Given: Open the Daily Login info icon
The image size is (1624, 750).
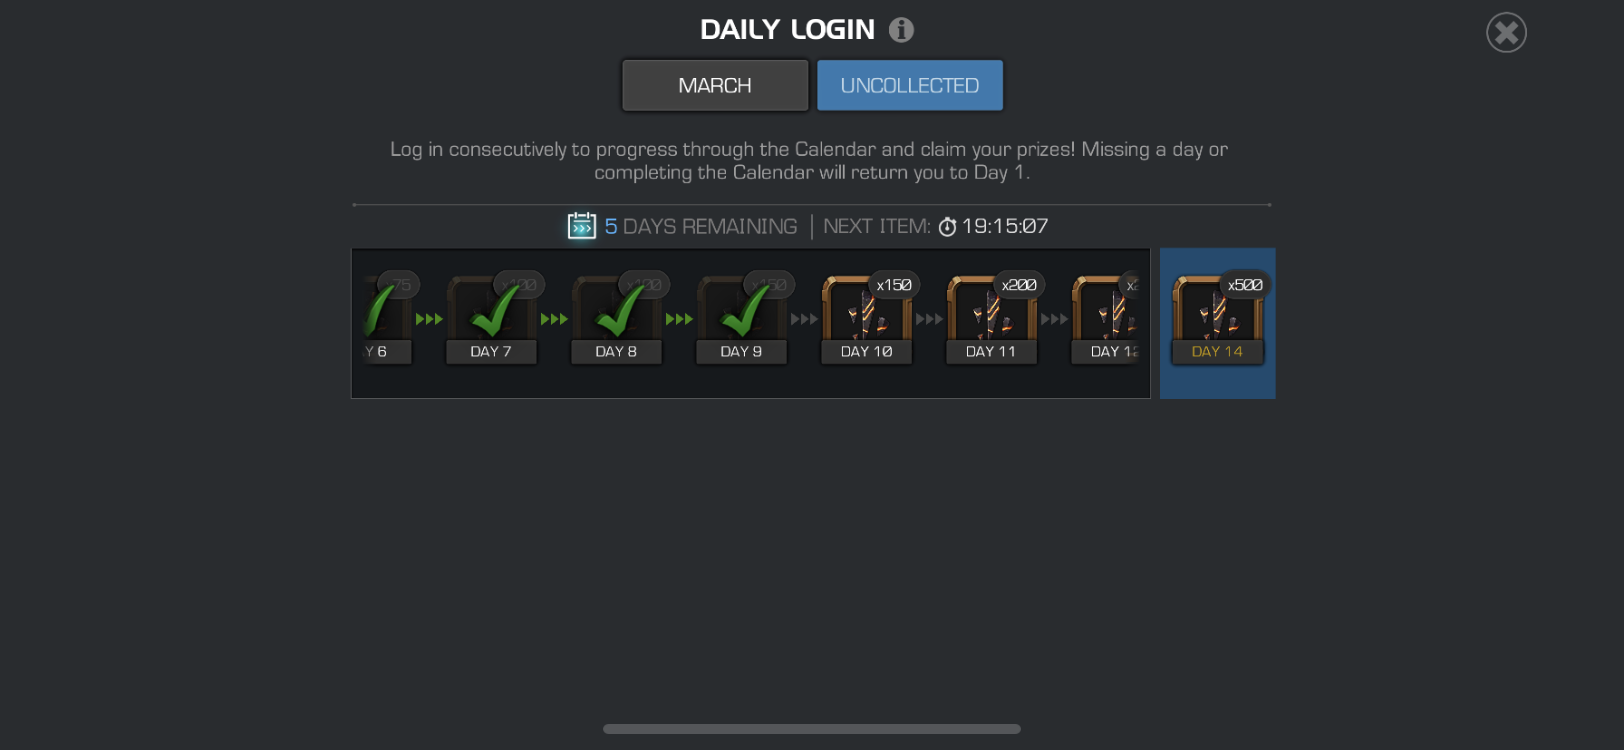Looking at the screenshot, I should (x=901, y=30).
